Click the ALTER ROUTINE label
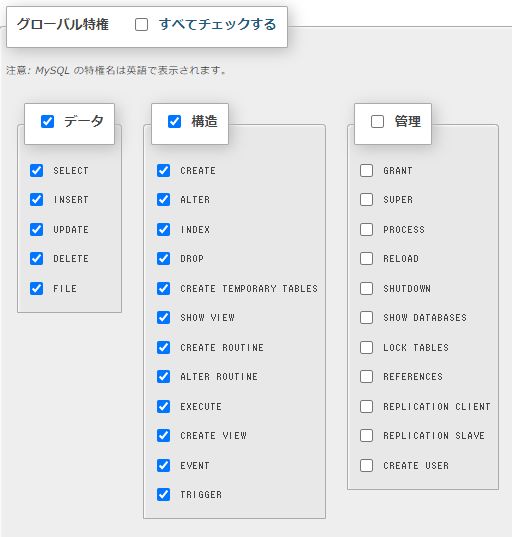This screenshot has width=512, height=537. [x=219, y=377]
